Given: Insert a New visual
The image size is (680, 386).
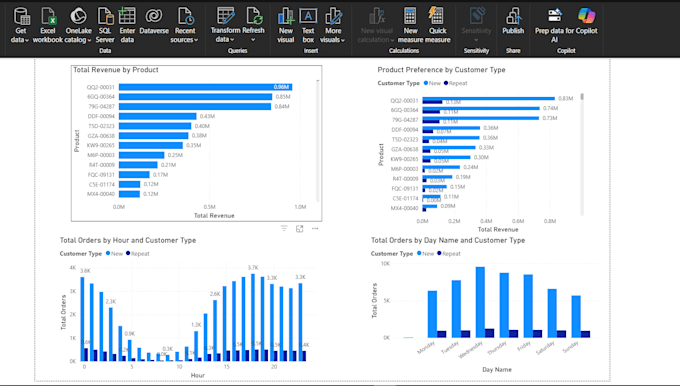Looking at the screenshot, I should tap(286, 25).
